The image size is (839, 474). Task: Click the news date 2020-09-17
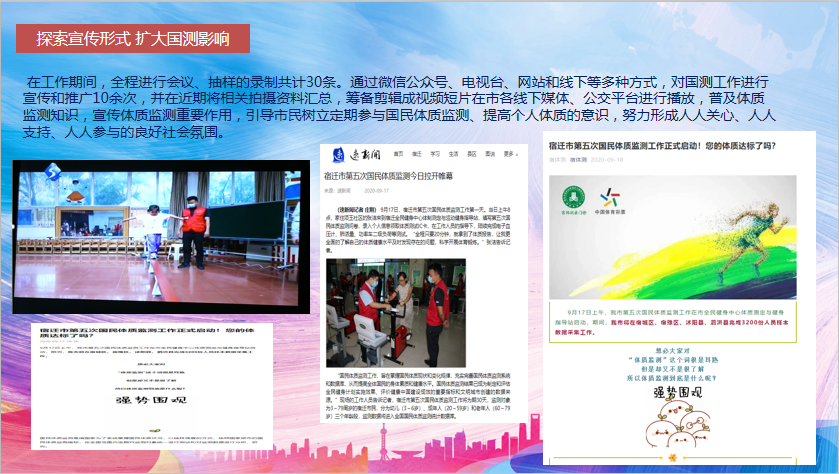376,190
